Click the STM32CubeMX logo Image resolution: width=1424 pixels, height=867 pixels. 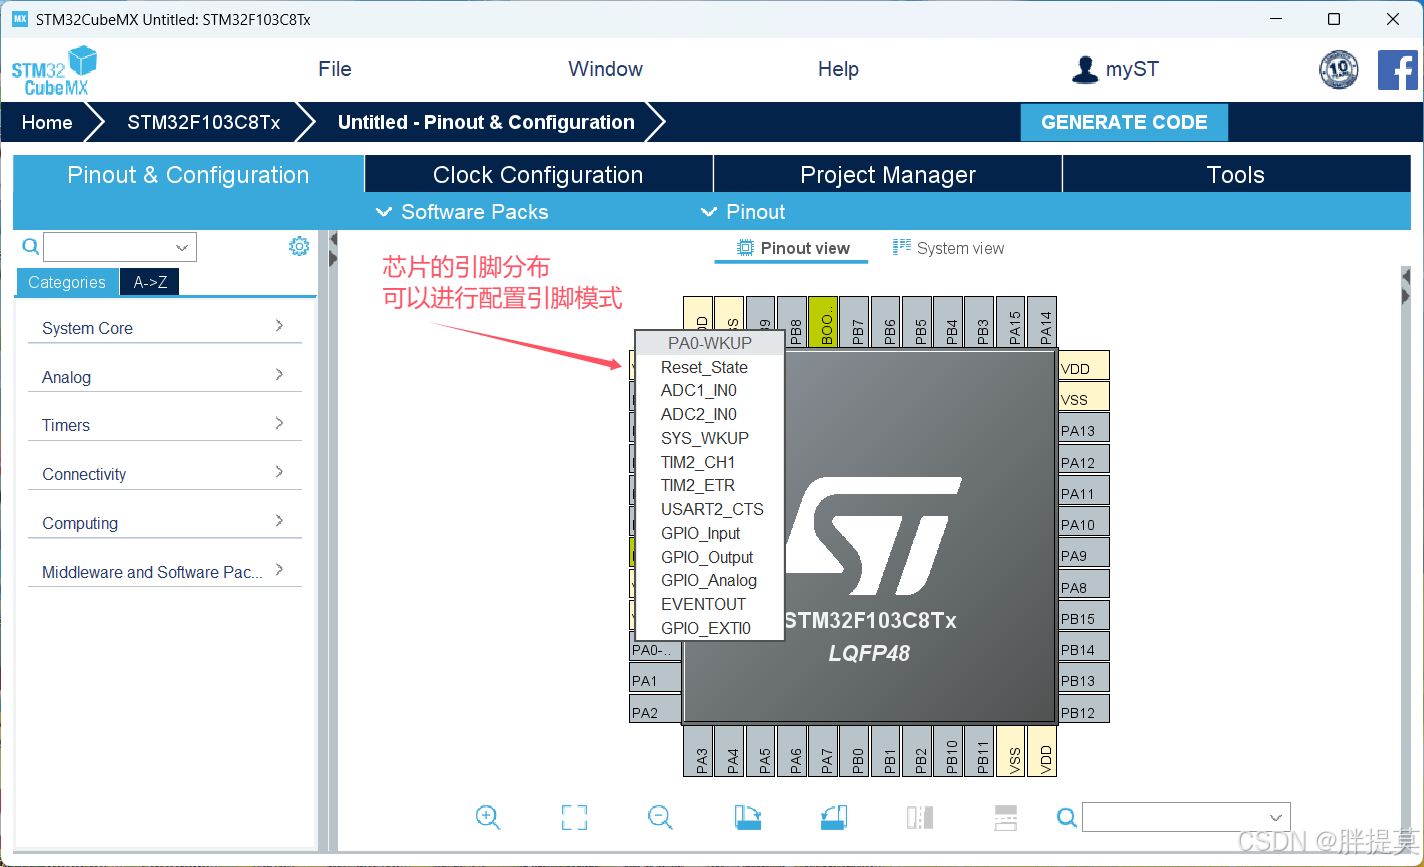pyautogui.click(x=55, y=71)
